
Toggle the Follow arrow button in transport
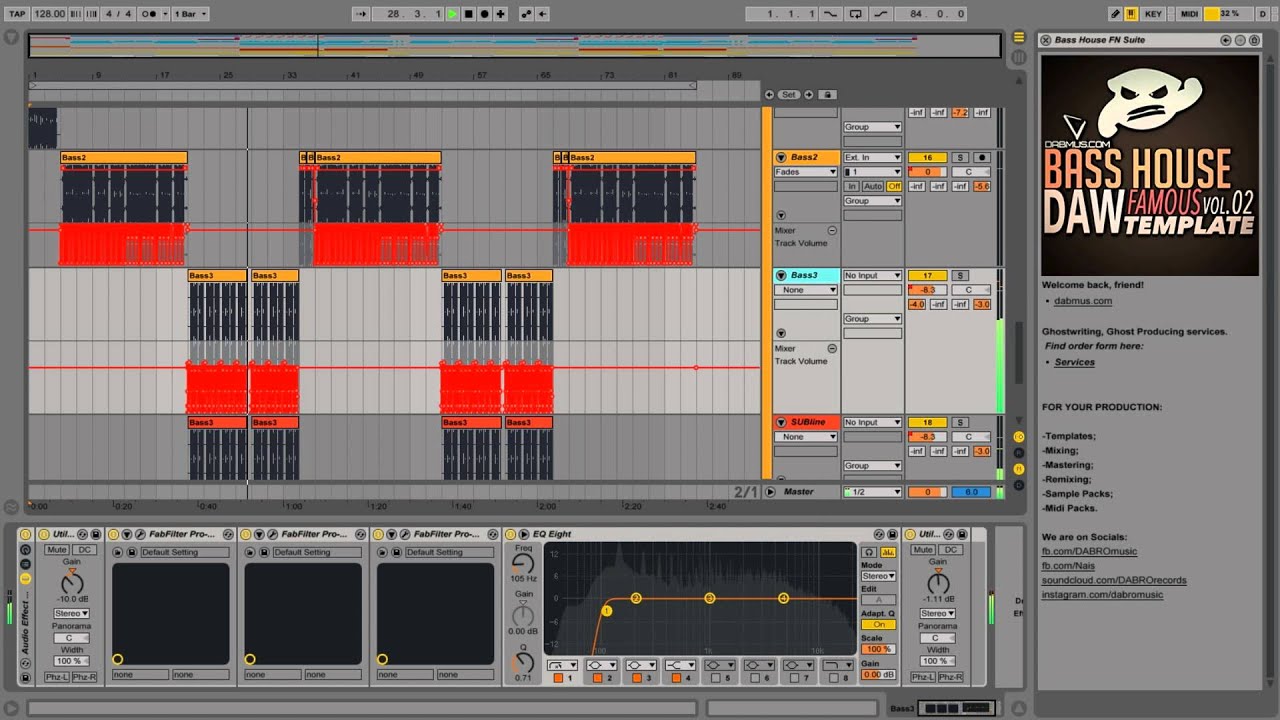[x=362, y=14]
